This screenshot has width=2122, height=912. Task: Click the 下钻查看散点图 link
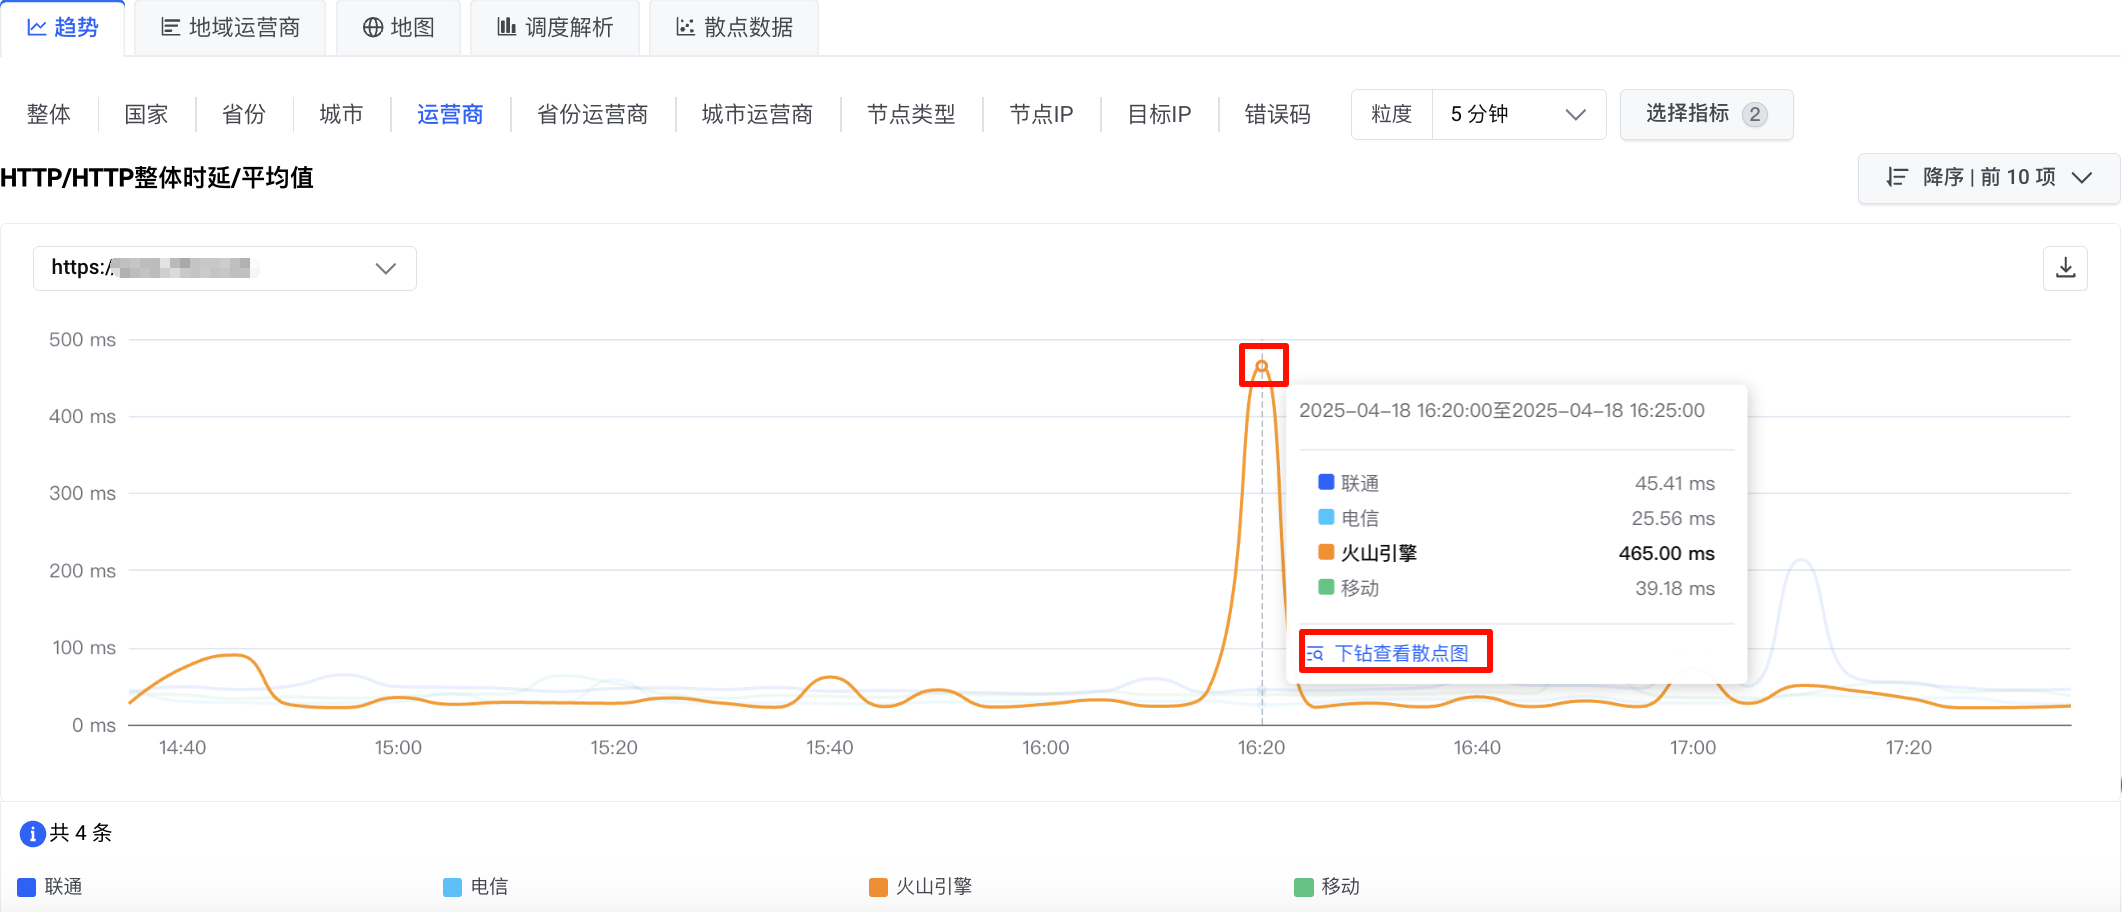click(x=1401, y=654)
